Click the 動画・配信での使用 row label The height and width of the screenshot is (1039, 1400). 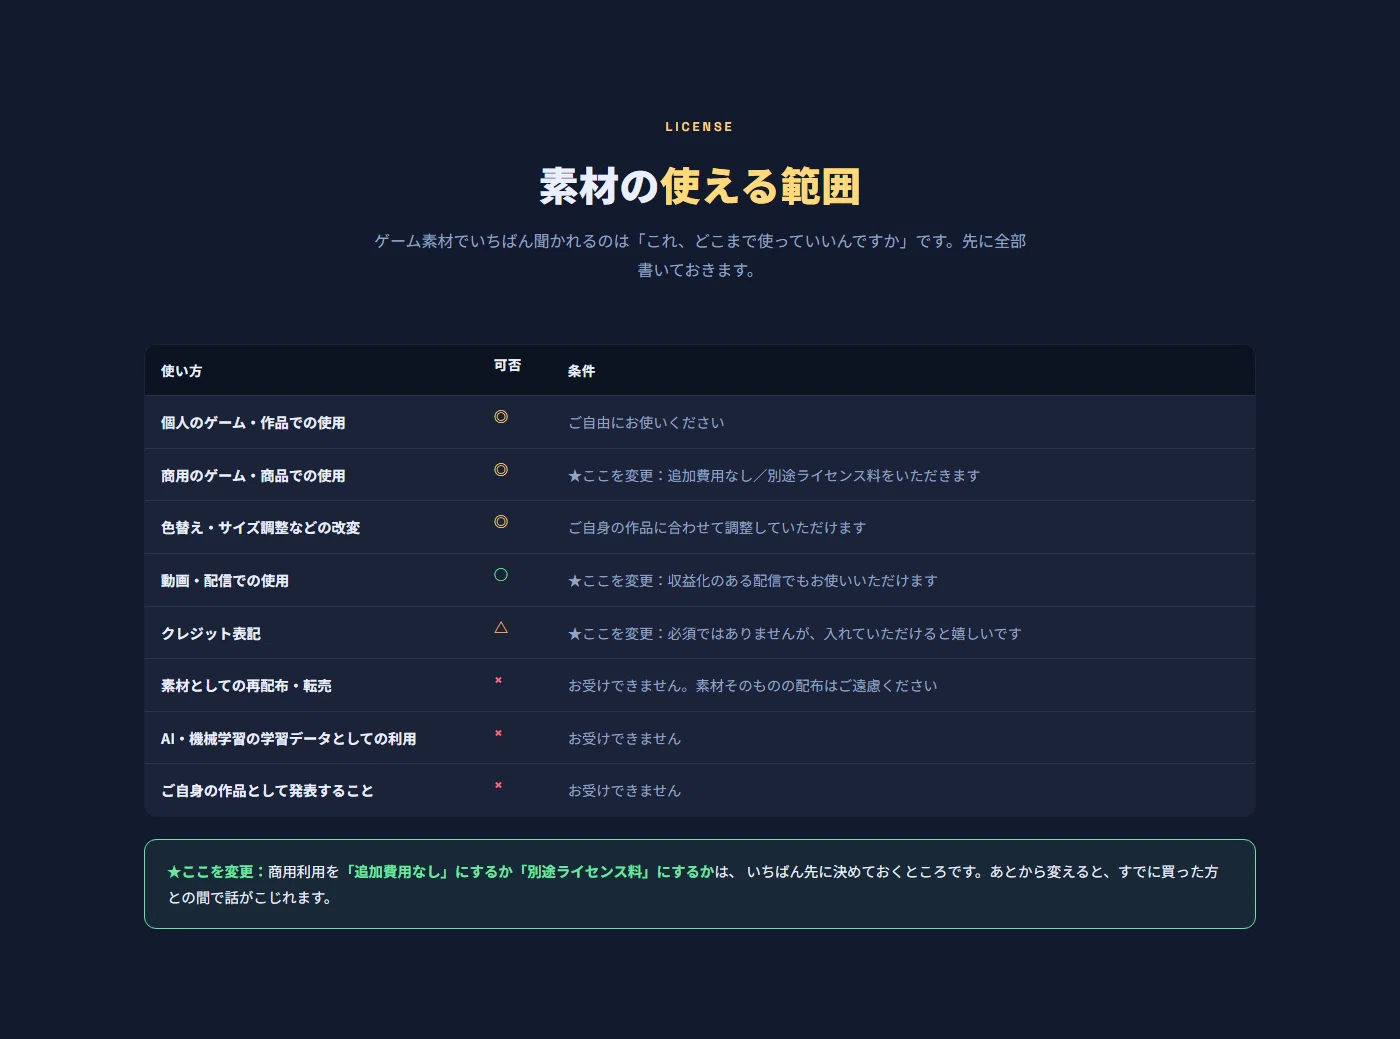coord(225,581)
